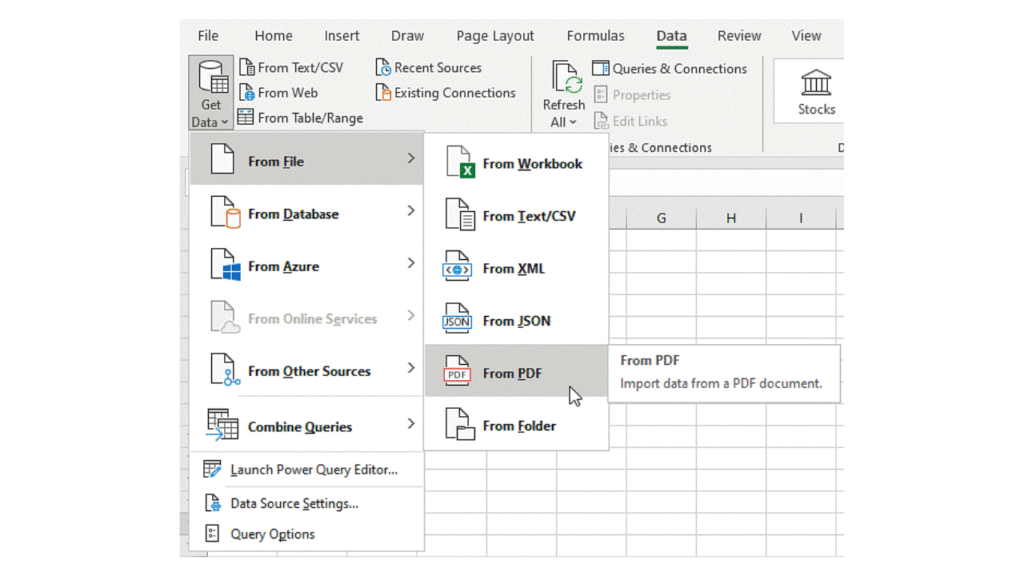1024x576 pixels.
Task: Choose From JSON menu entry
Action: (x=517, y=319)
